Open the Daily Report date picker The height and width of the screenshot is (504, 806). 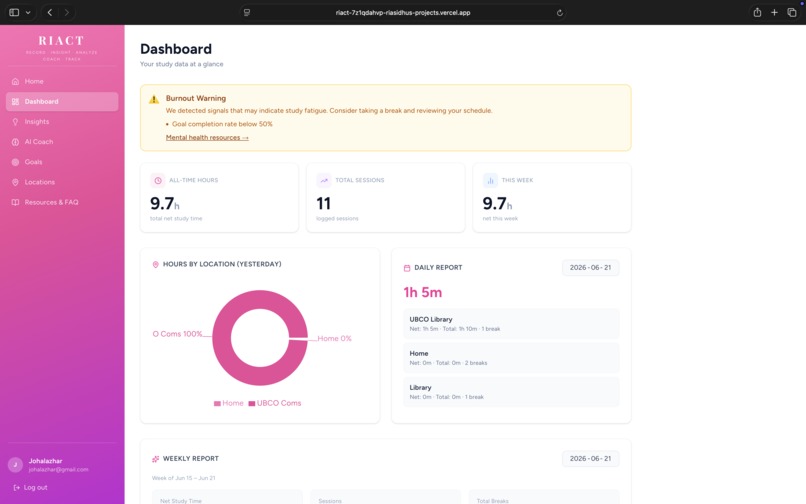(590, 267)
